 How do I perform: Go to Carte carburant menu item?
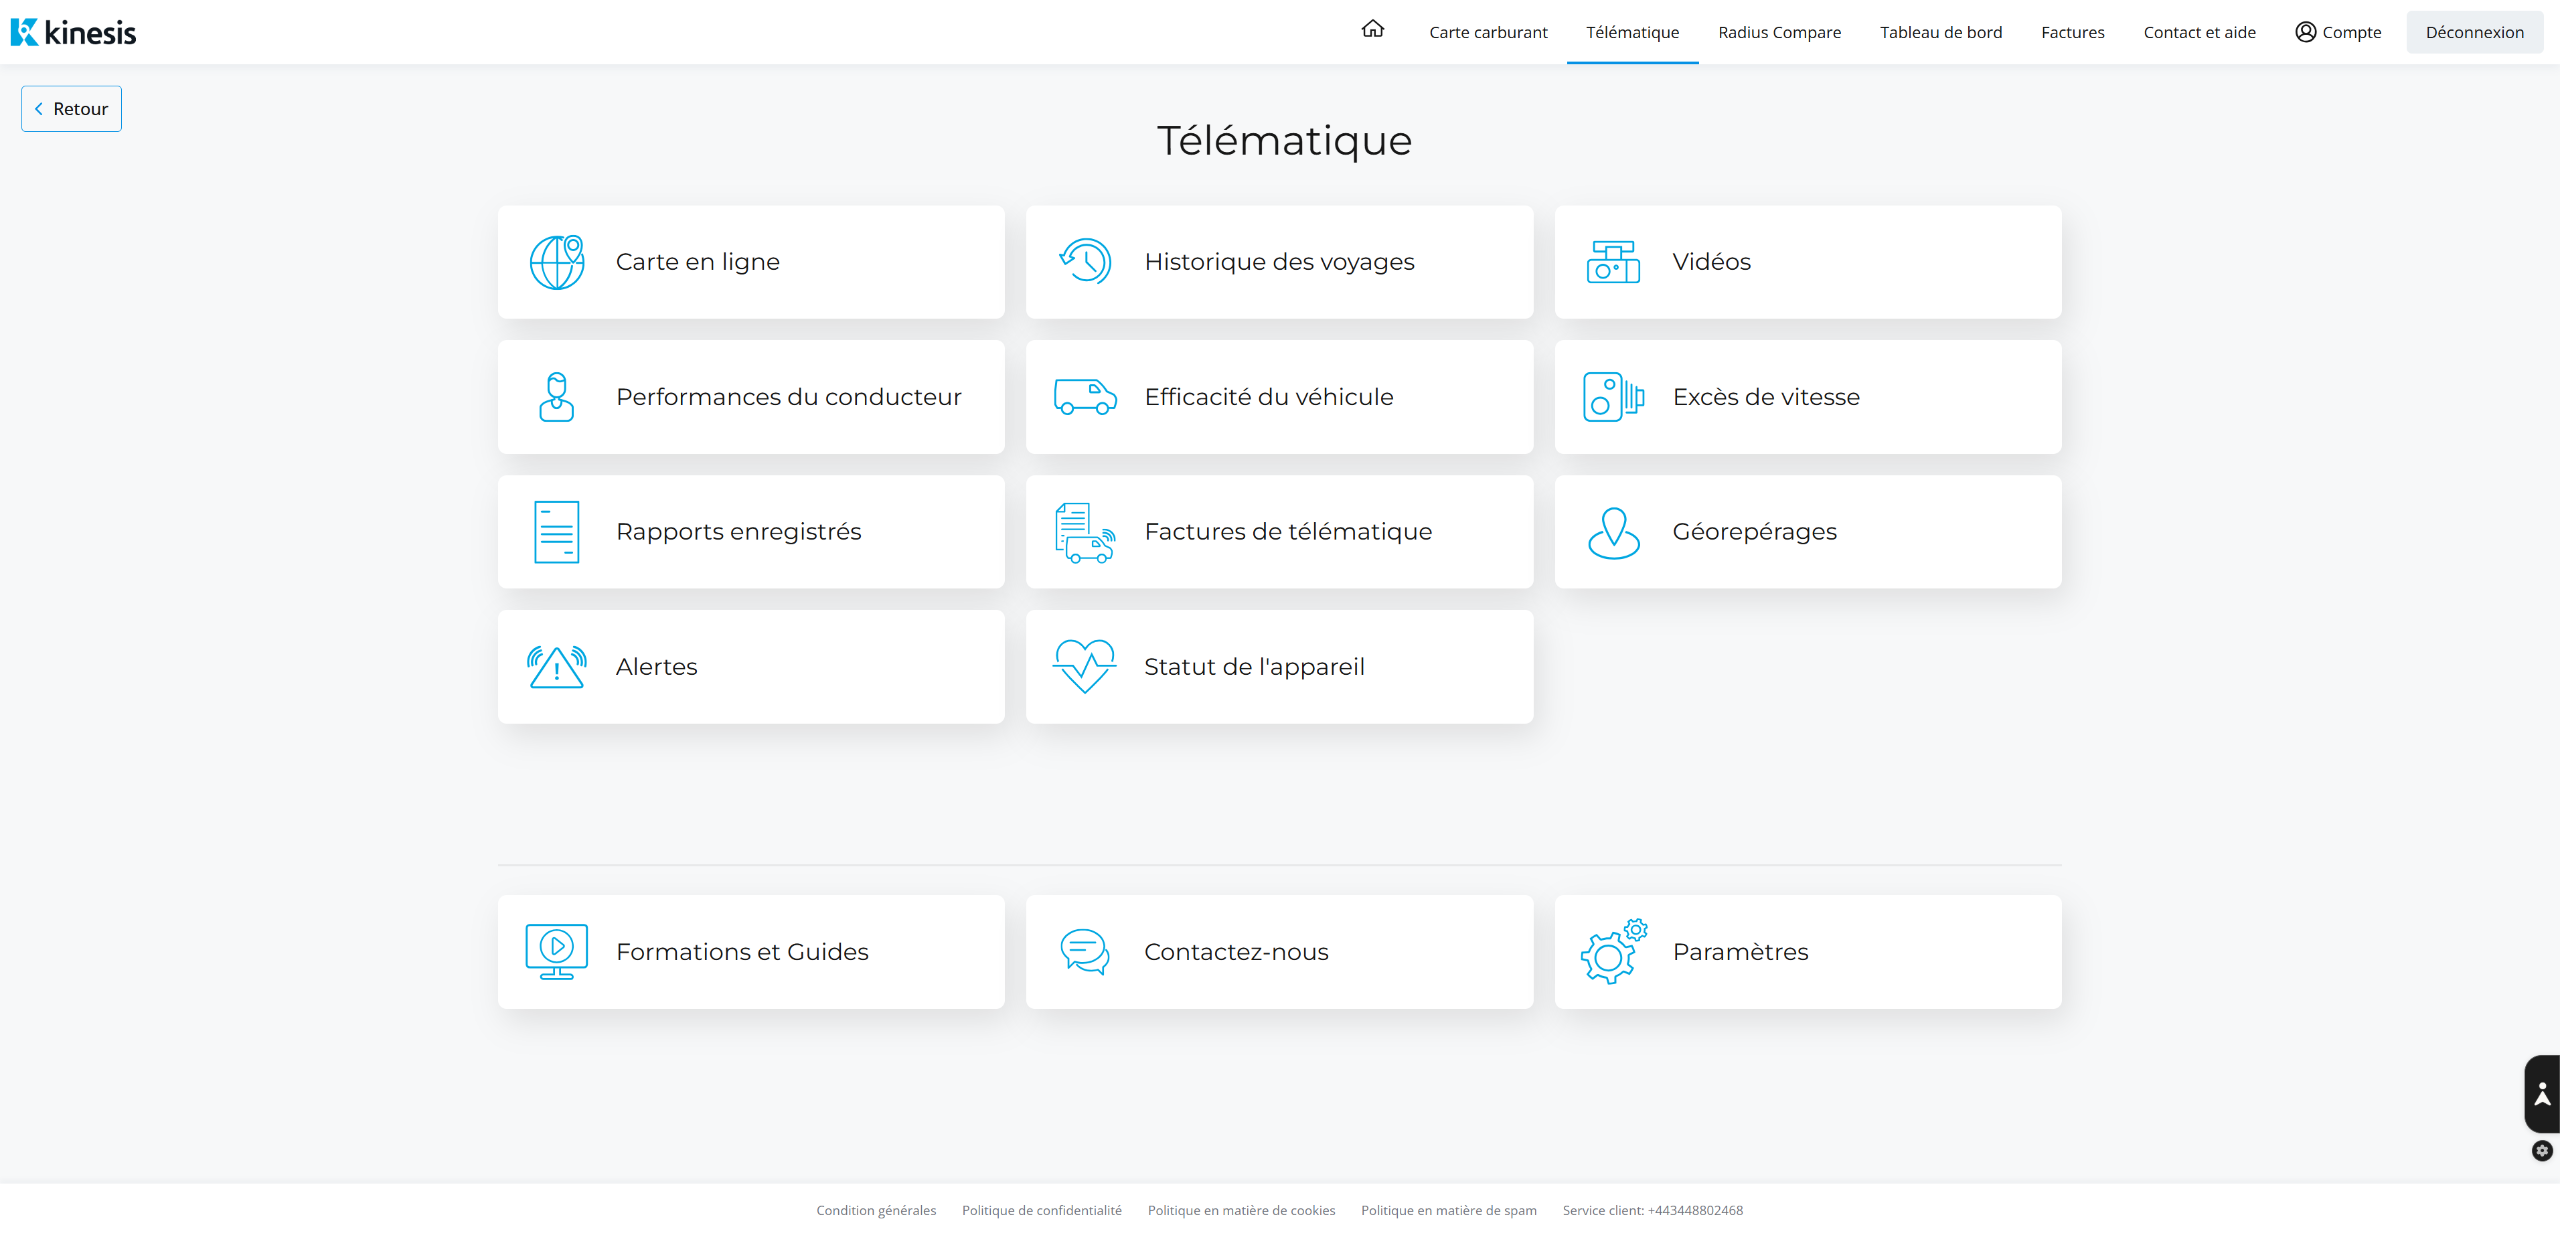coord(1488,32)
